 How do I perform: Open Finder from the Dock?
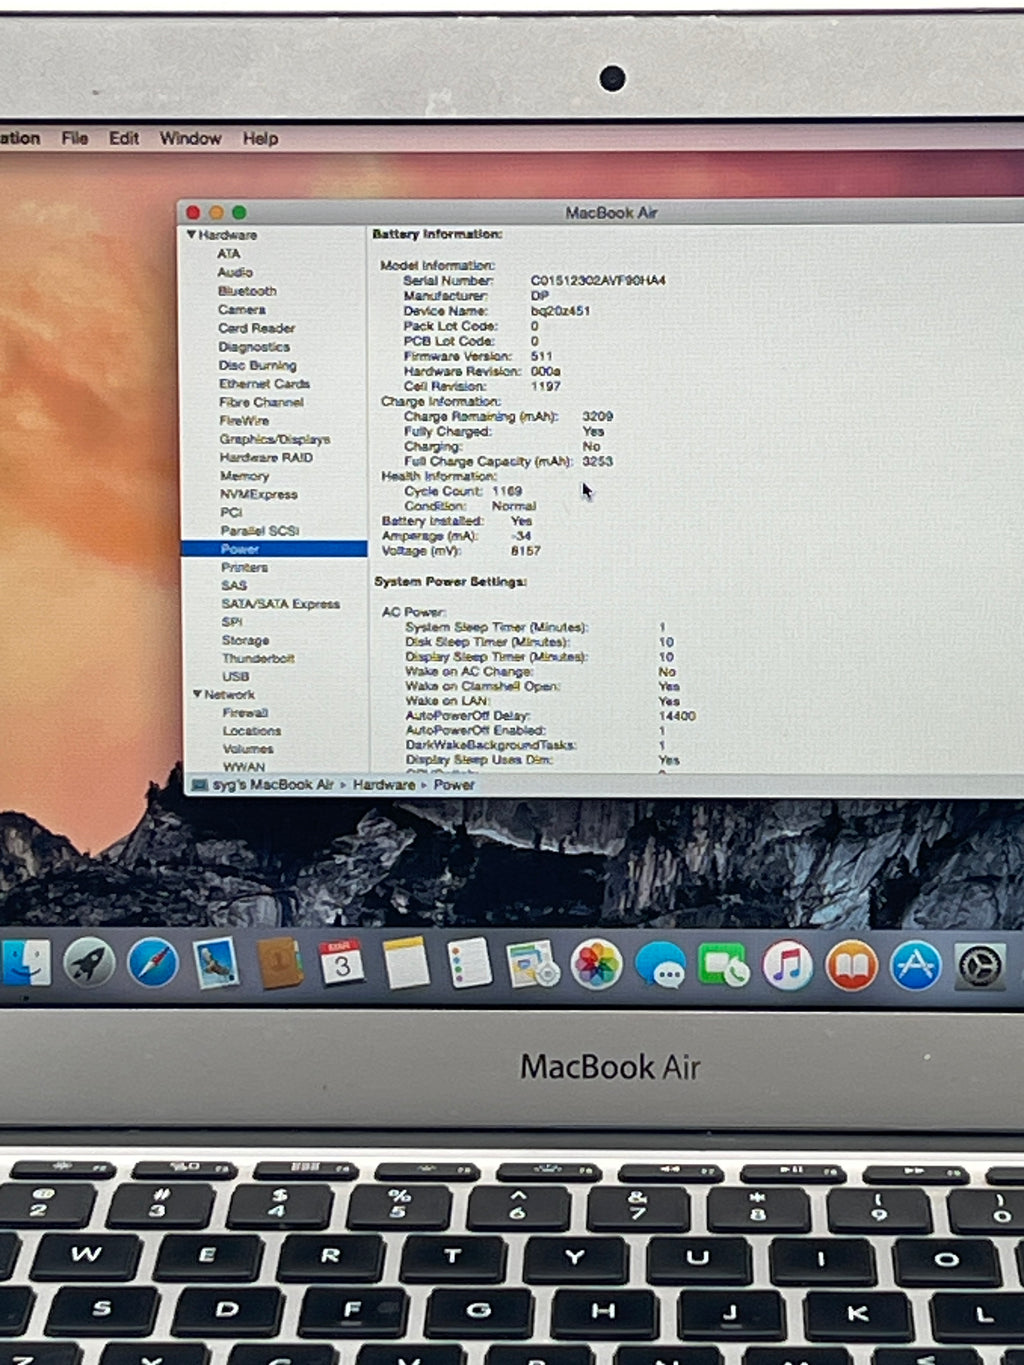coord(24,964)
